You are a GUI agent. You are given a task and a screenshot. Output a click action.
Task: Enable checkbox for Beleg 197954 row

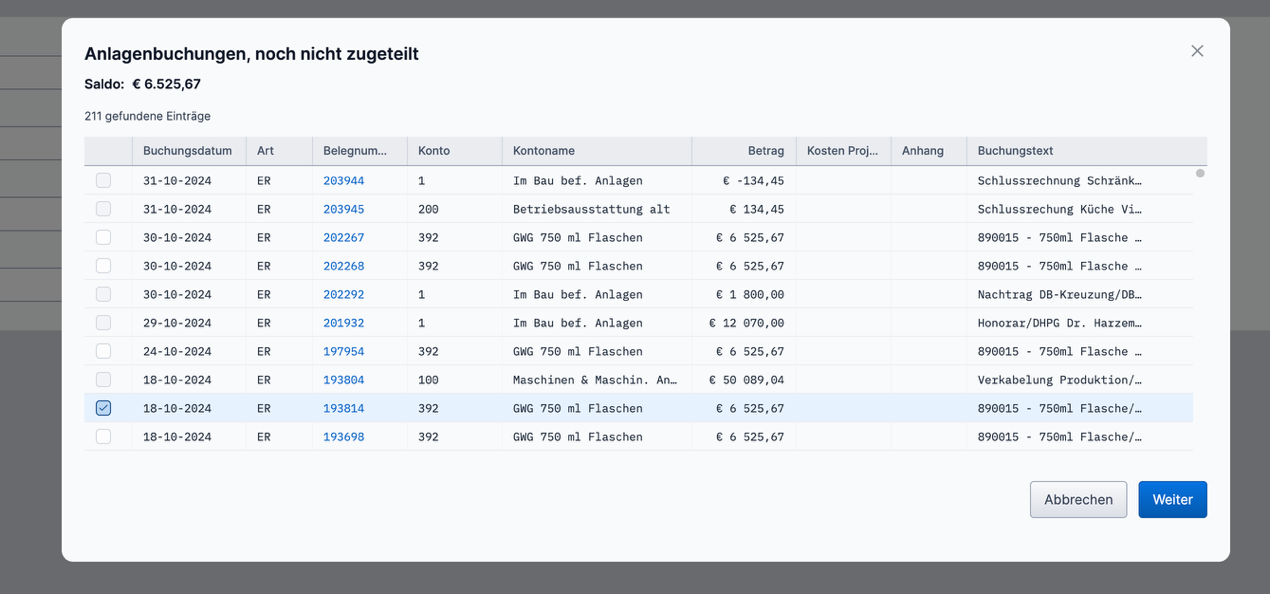[x=104, y=352]
